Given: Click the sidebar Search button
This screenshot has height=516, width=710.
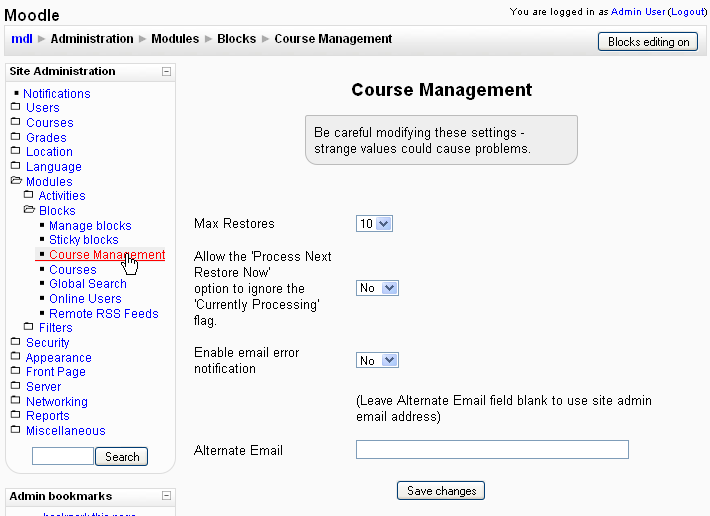Looking at the screenshot, I should coord(122,456).
